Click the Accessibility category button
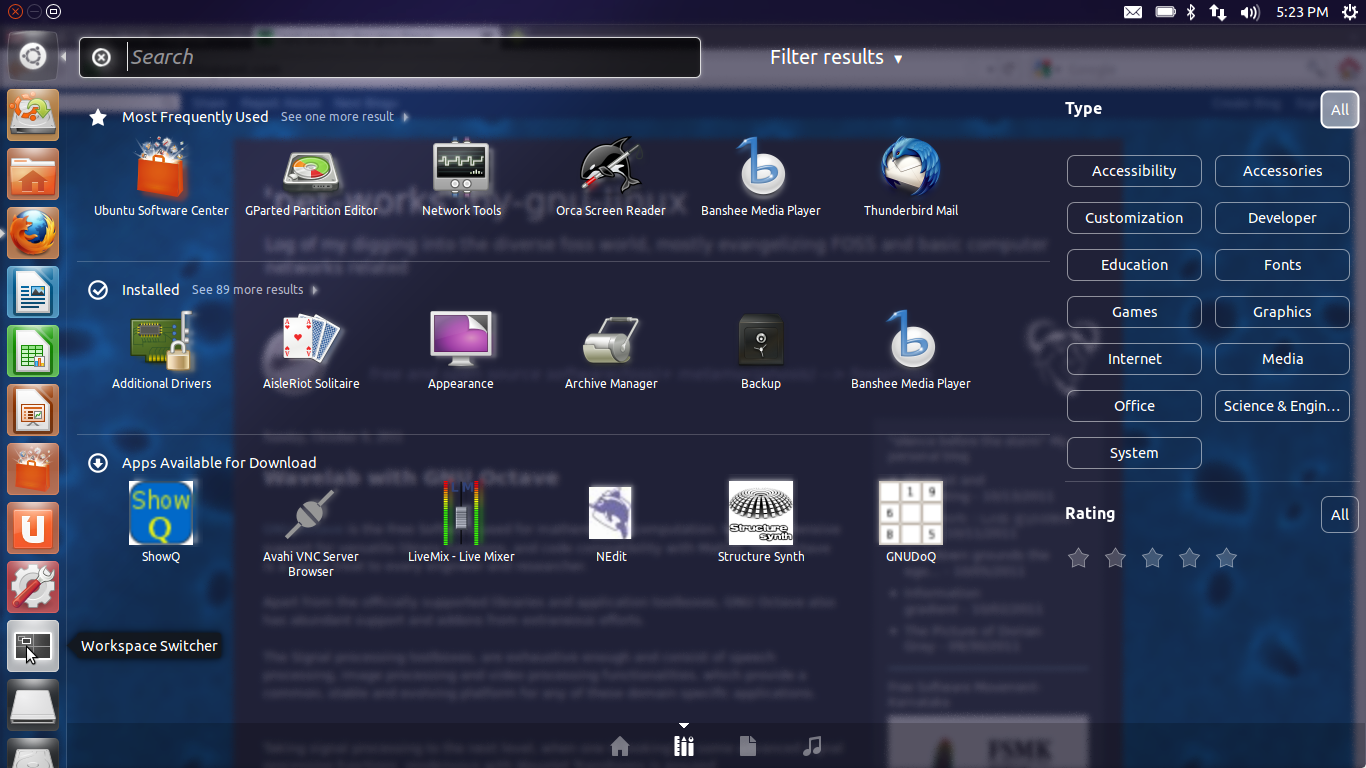The width and height of the screenshot is (1366, 768). (1134, 171)
